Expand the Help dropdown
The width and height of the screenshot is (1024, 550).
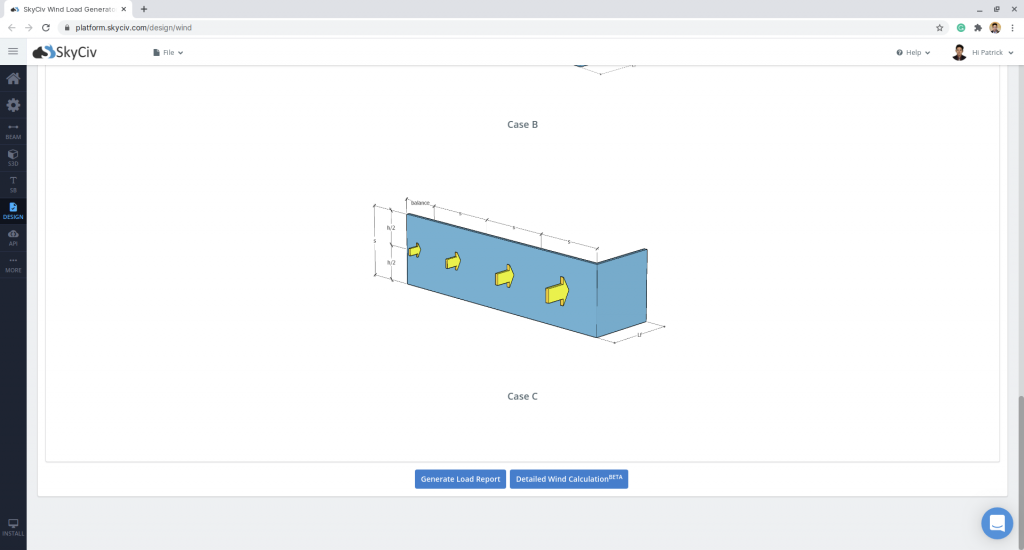(x=913, y=52)
